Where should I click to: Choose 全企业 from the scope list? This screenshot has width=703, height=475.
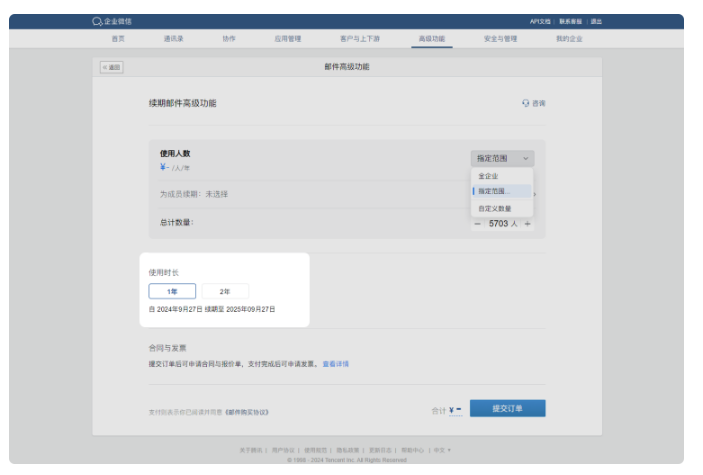point(489,176)
